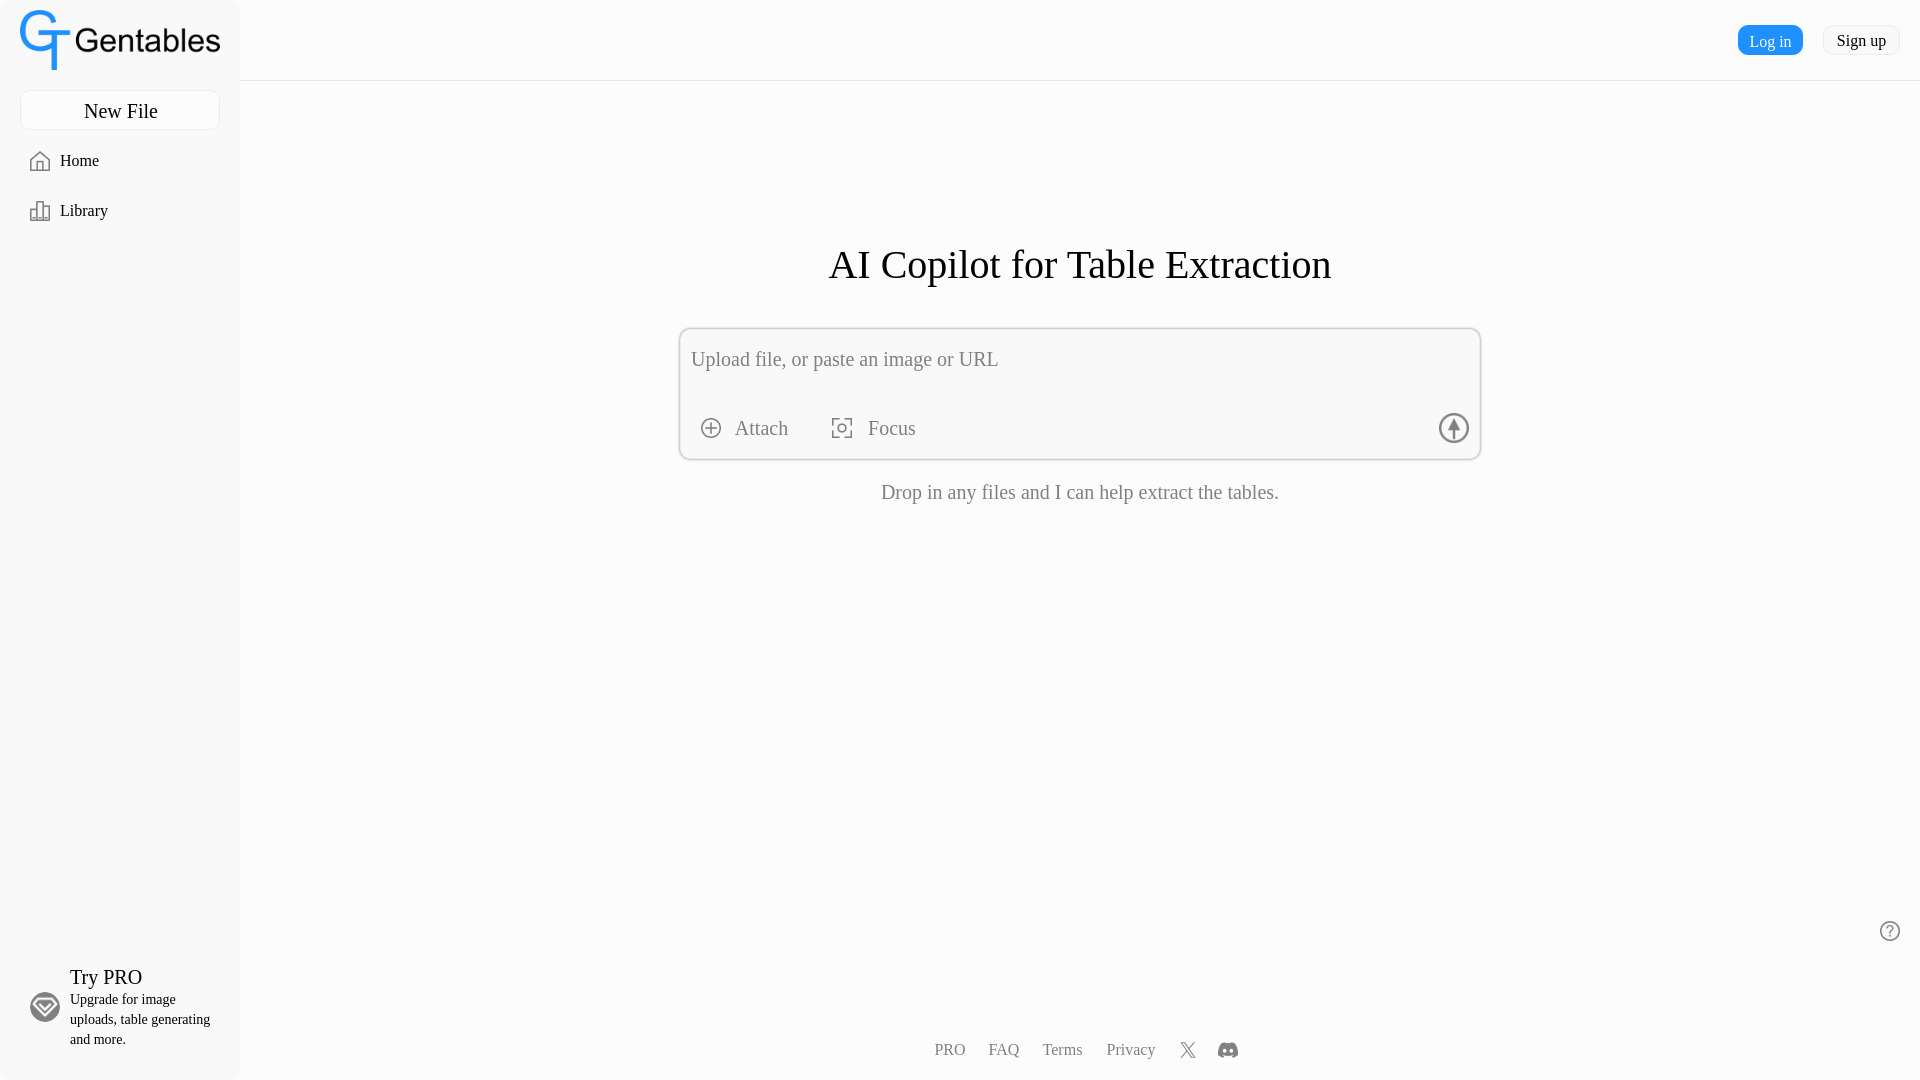Select the Home navigation item
The image size is (1920, 1080).
point(79,160)
